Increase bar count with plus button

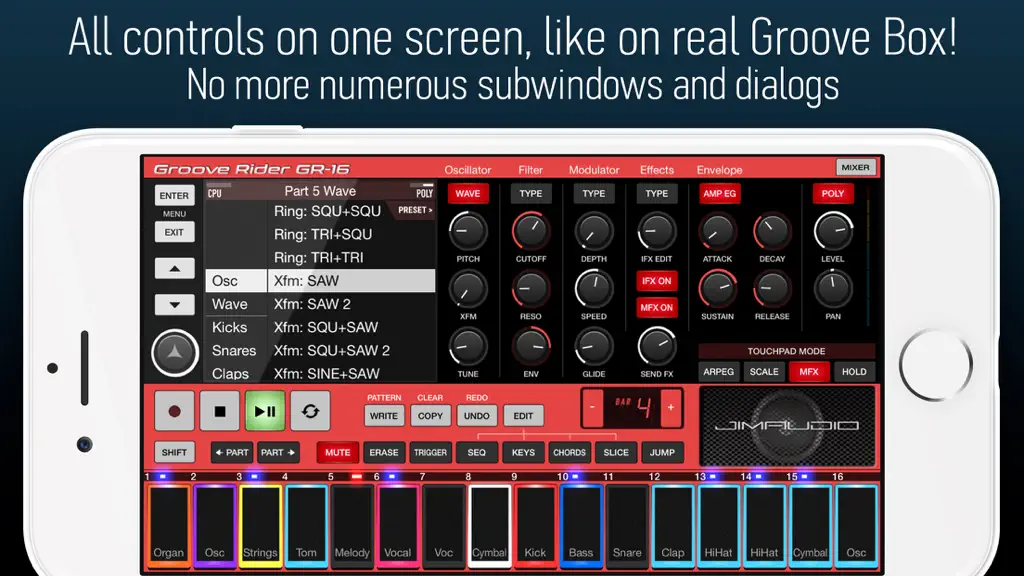(x=671, y=408)
